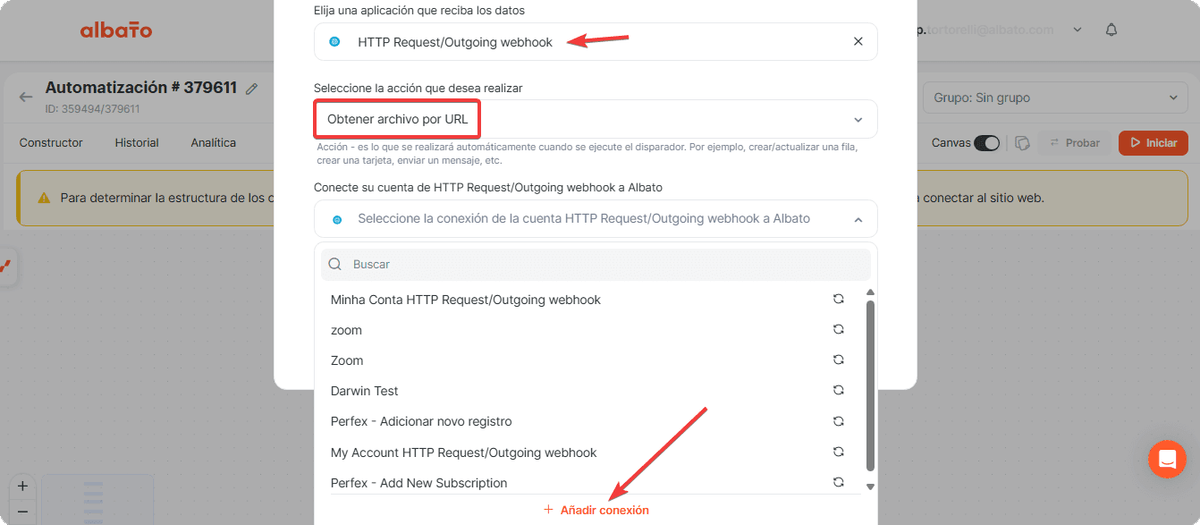Refresh the Minha Conta HTTP Request connection
Viewport: 1200px width, 525px height.
pos(839,299)
